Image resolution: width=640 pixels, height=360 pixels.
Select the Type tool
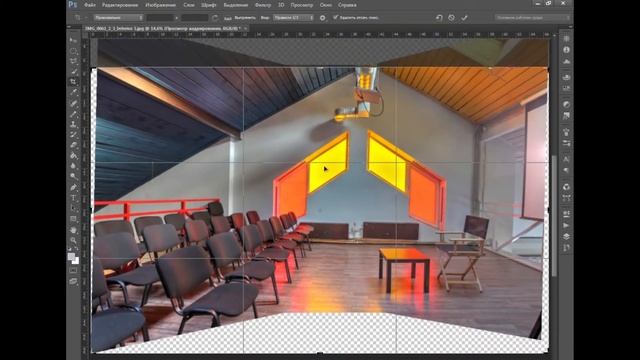coord(73,198)
